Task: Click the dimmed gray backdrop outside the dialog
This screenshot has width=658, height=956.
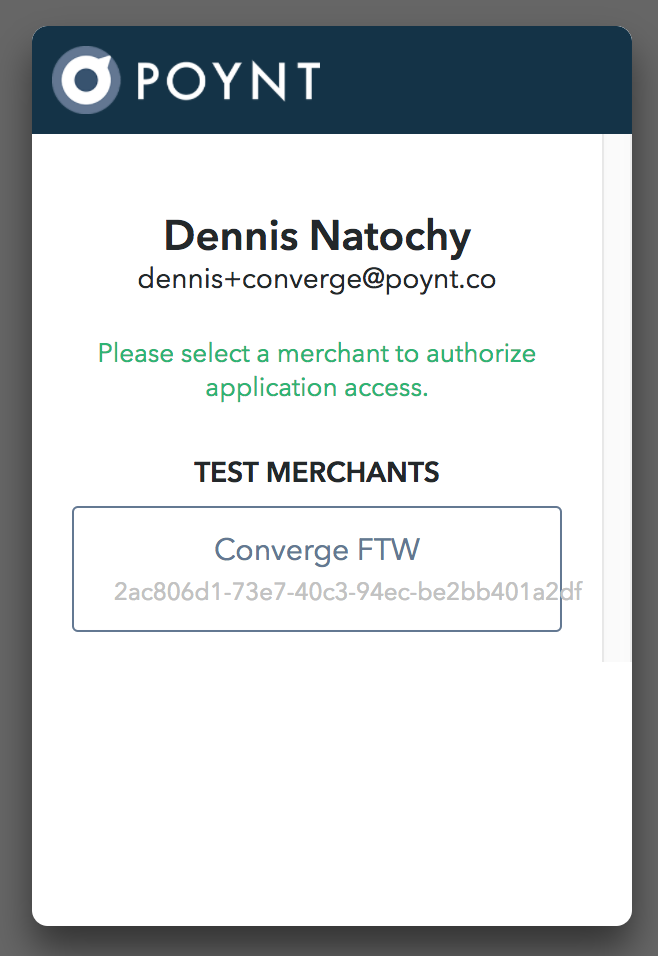Action: point(15,478)
